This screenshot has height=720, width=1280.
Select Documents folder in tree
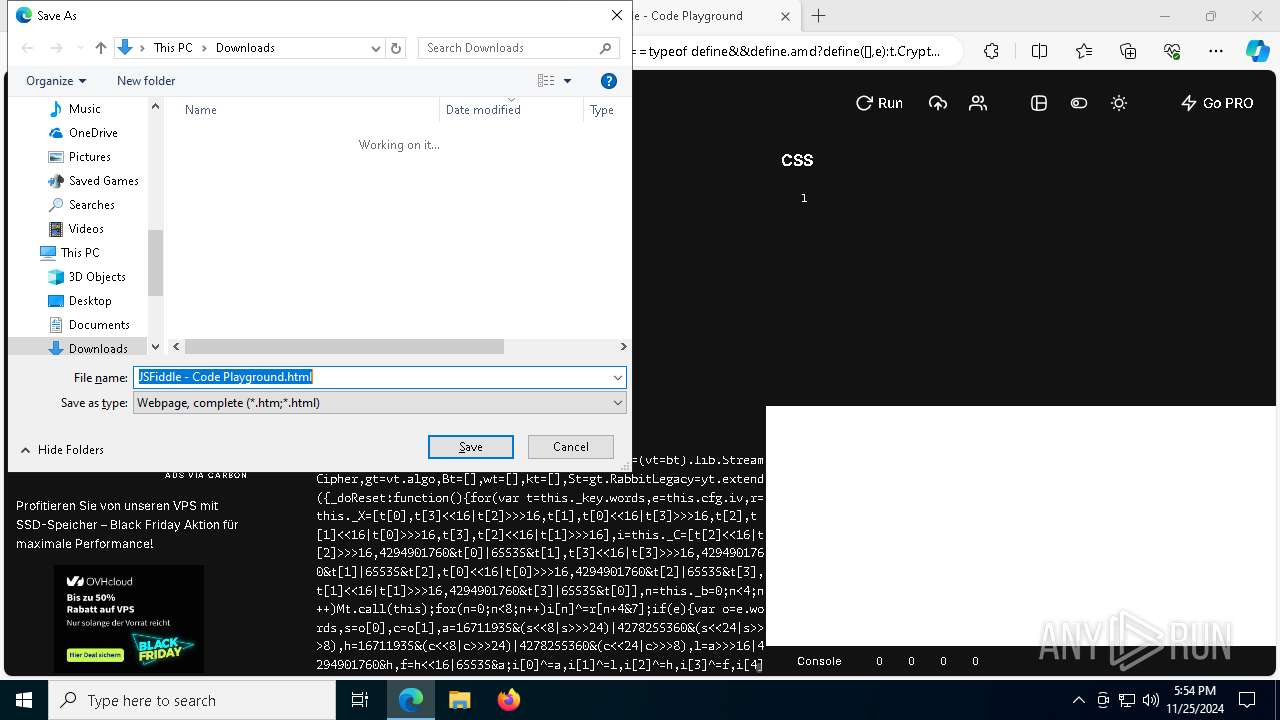(99, 325)
